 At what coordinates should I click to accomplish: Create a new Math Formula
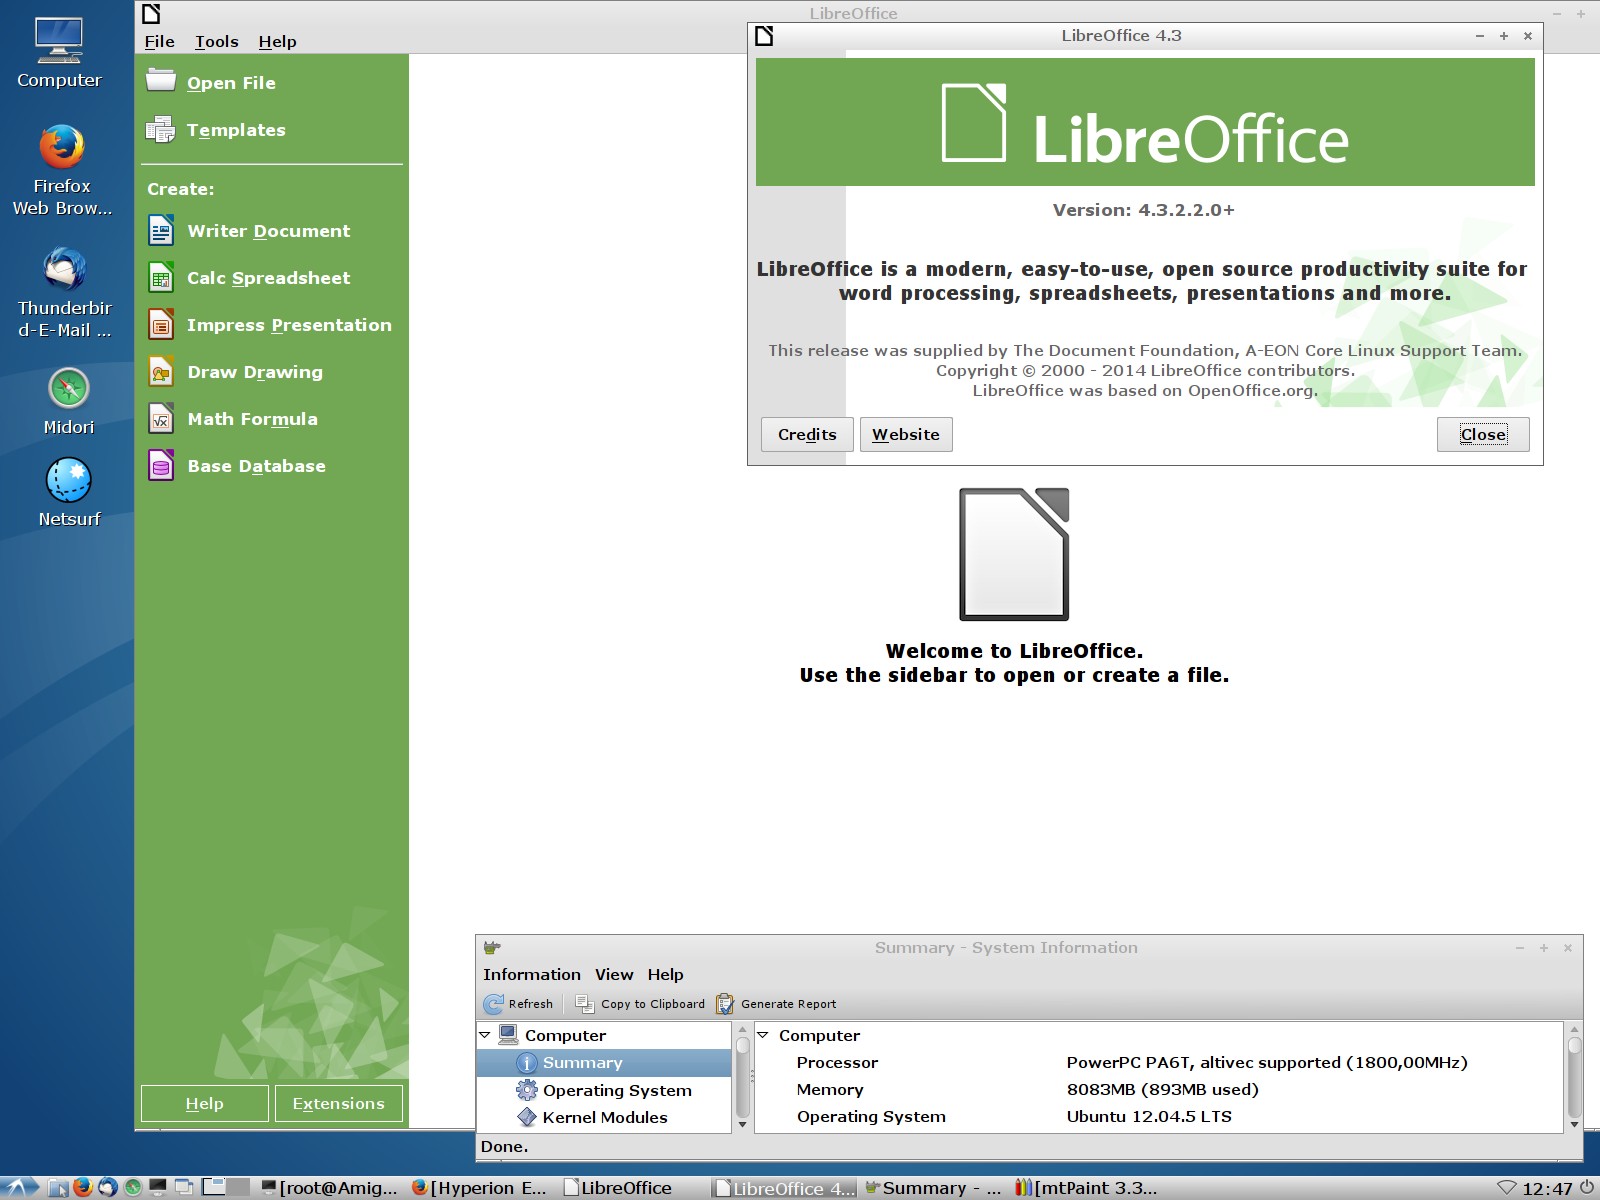coord(251,419)
